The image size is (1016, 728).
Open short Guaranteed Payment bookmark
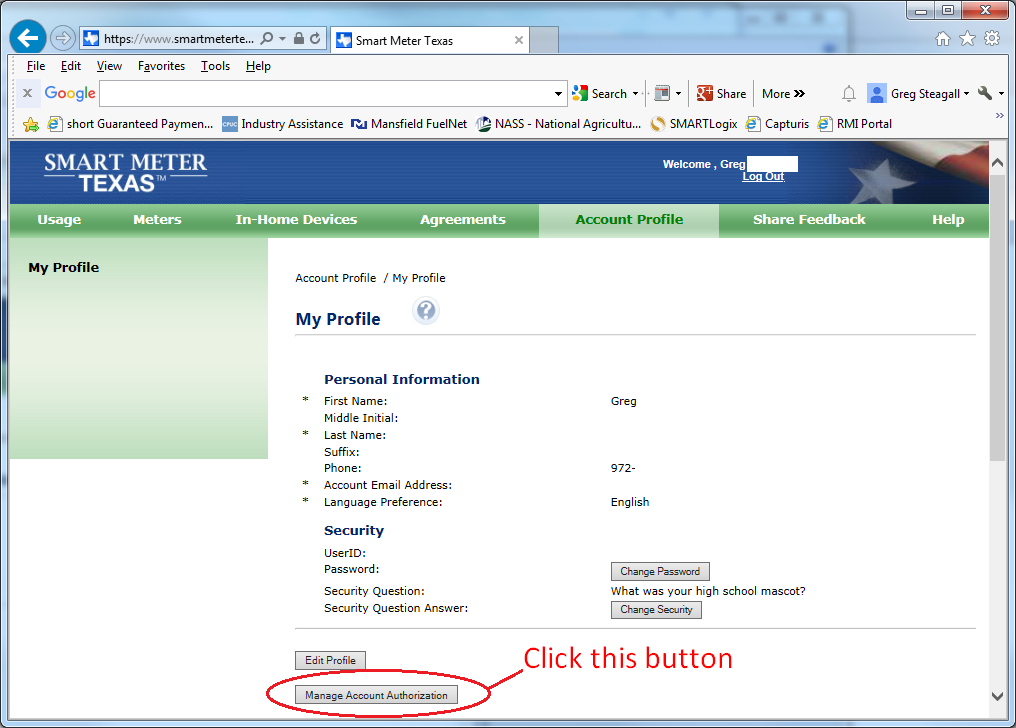[131, 124]
